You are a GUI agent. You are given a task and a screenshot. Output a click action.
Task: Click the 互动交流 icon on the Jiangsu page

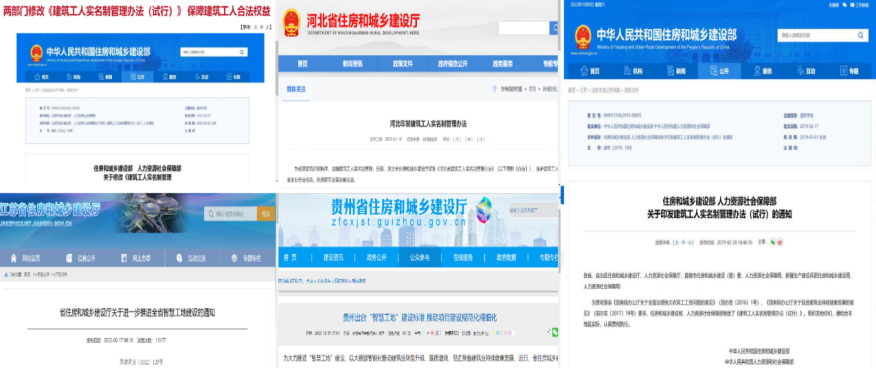(179, 258)
